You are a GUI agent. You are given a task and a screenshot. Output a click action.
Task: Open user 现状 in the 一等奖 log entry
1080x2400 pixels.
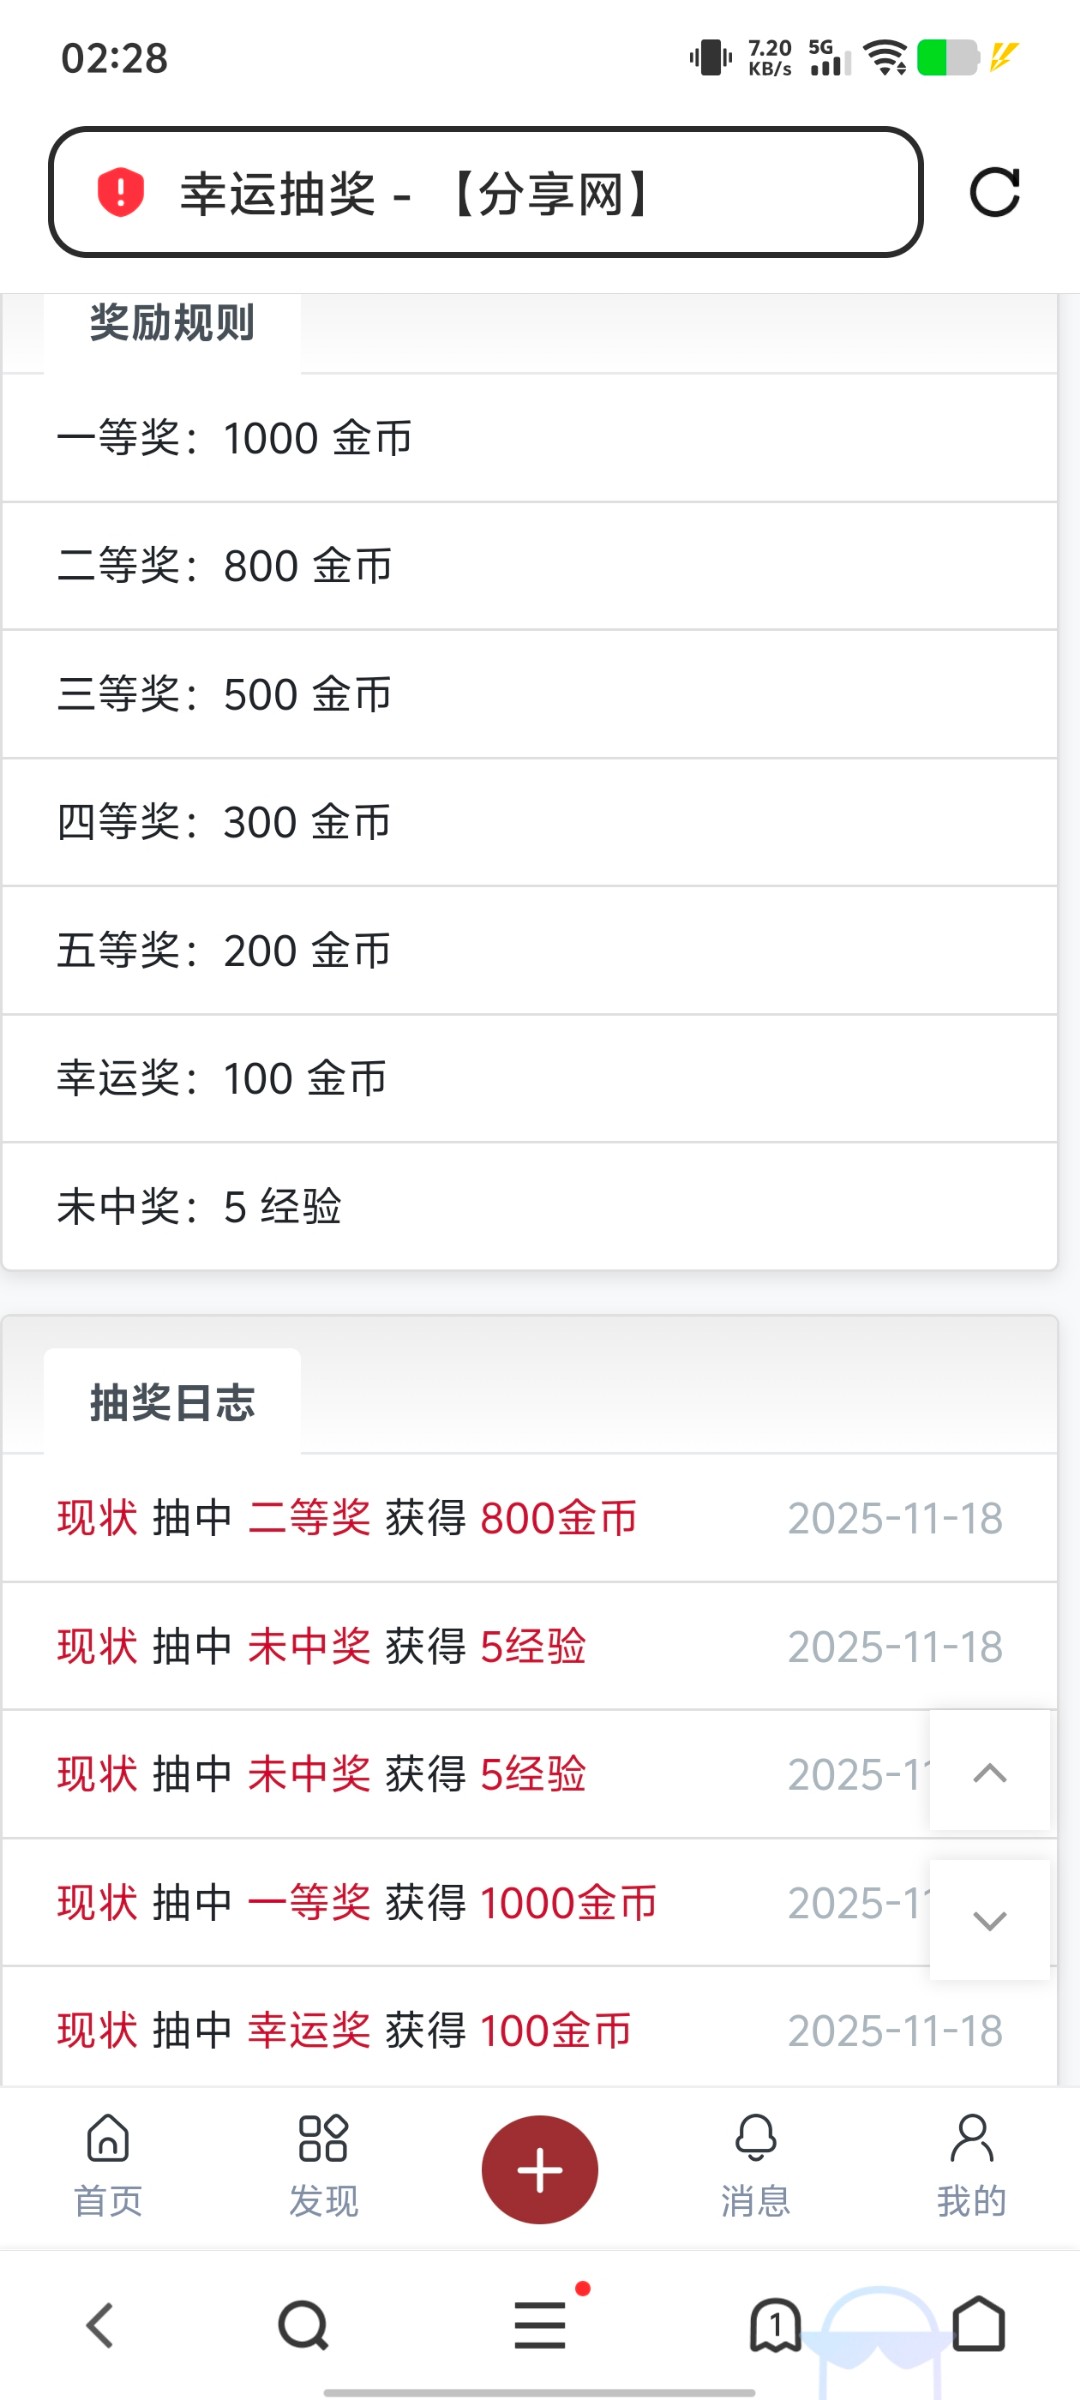pyautogui.click(x=97, y=1903)
